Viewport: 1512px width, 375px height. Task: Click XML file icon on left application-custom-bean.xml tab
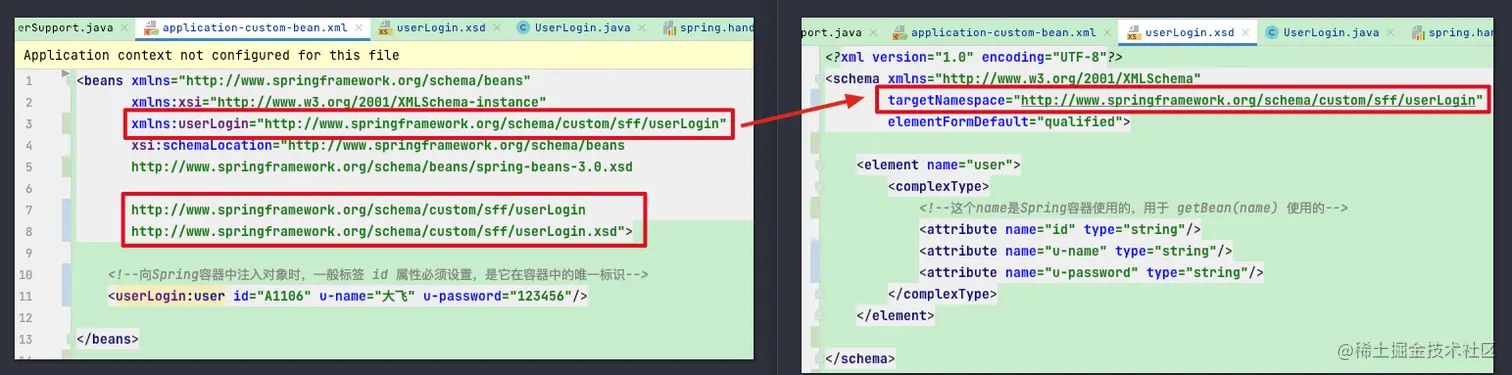click(x=150, y=28)
